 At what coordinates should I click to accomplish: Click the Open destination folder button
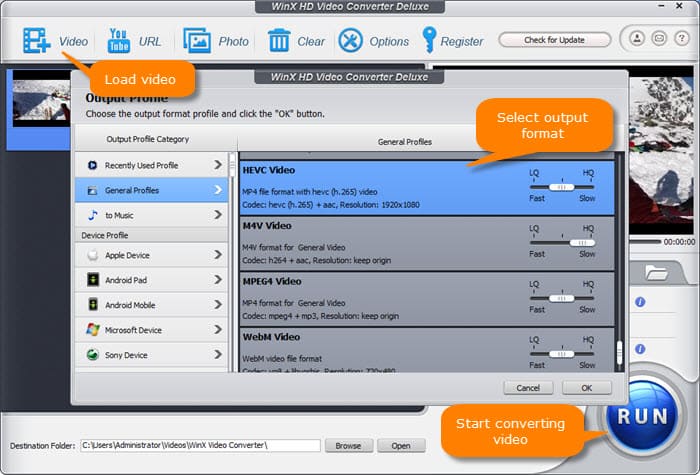click(x=401, y=446)
